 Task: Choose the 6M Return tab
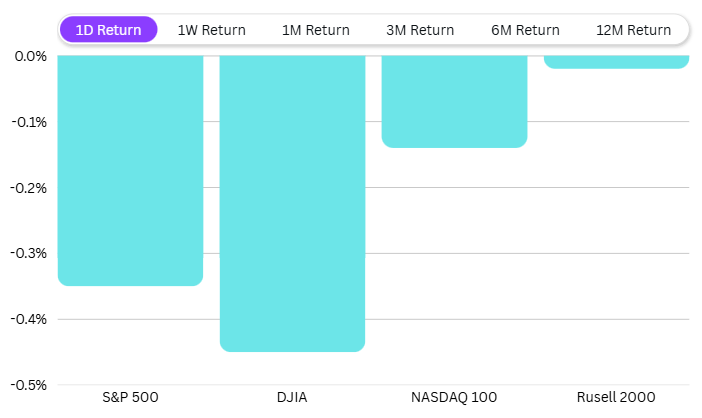[x=525, y=30]
